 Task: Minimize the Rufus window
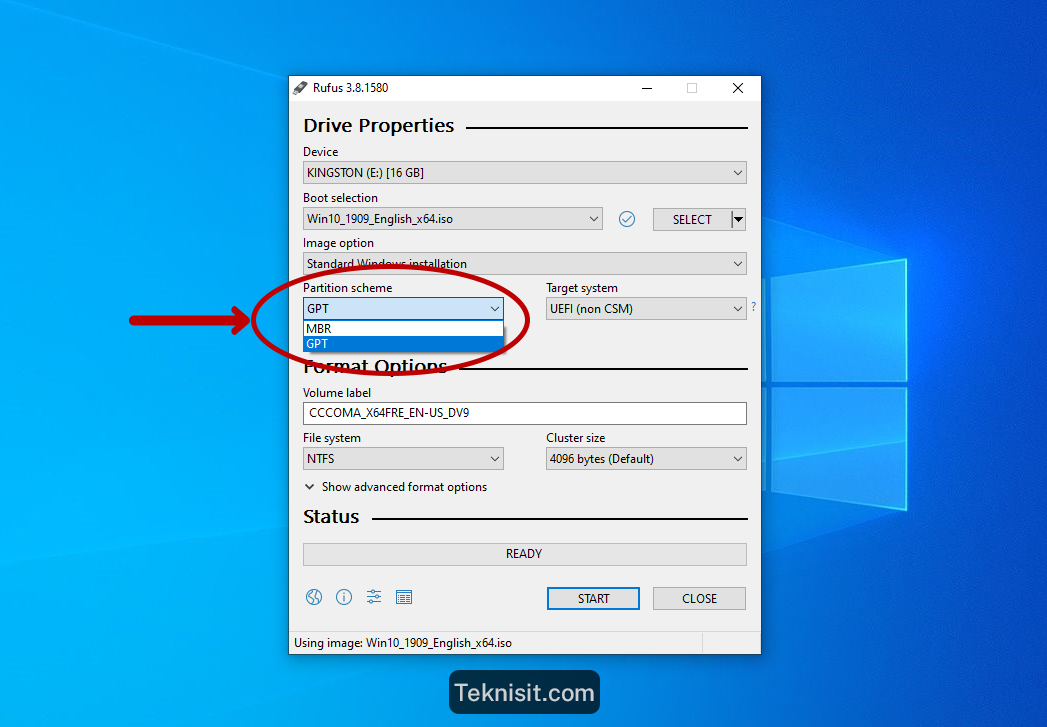click(x=647, y=88)
